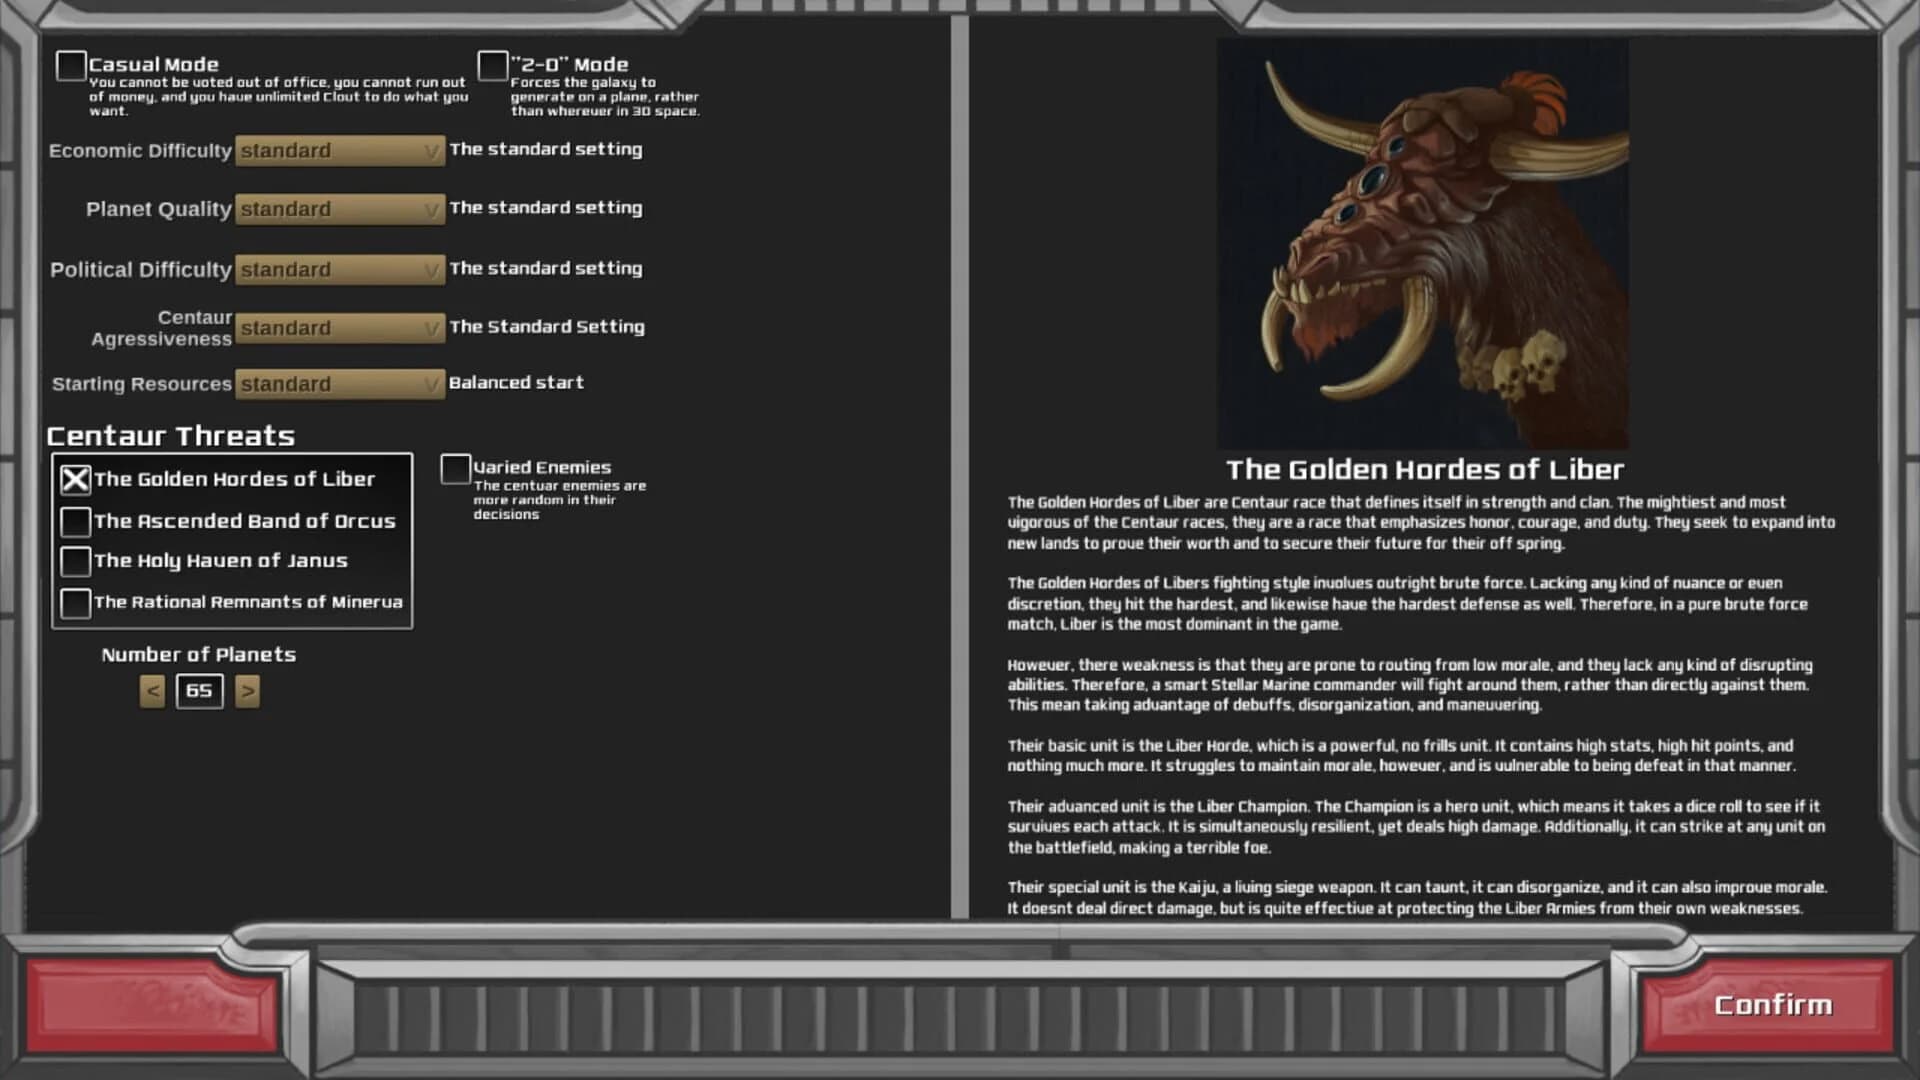Open the Centaur Aggressiveness dropdown
The width and height of the screenshot is (1920, 1080).
tap(340, 328)
